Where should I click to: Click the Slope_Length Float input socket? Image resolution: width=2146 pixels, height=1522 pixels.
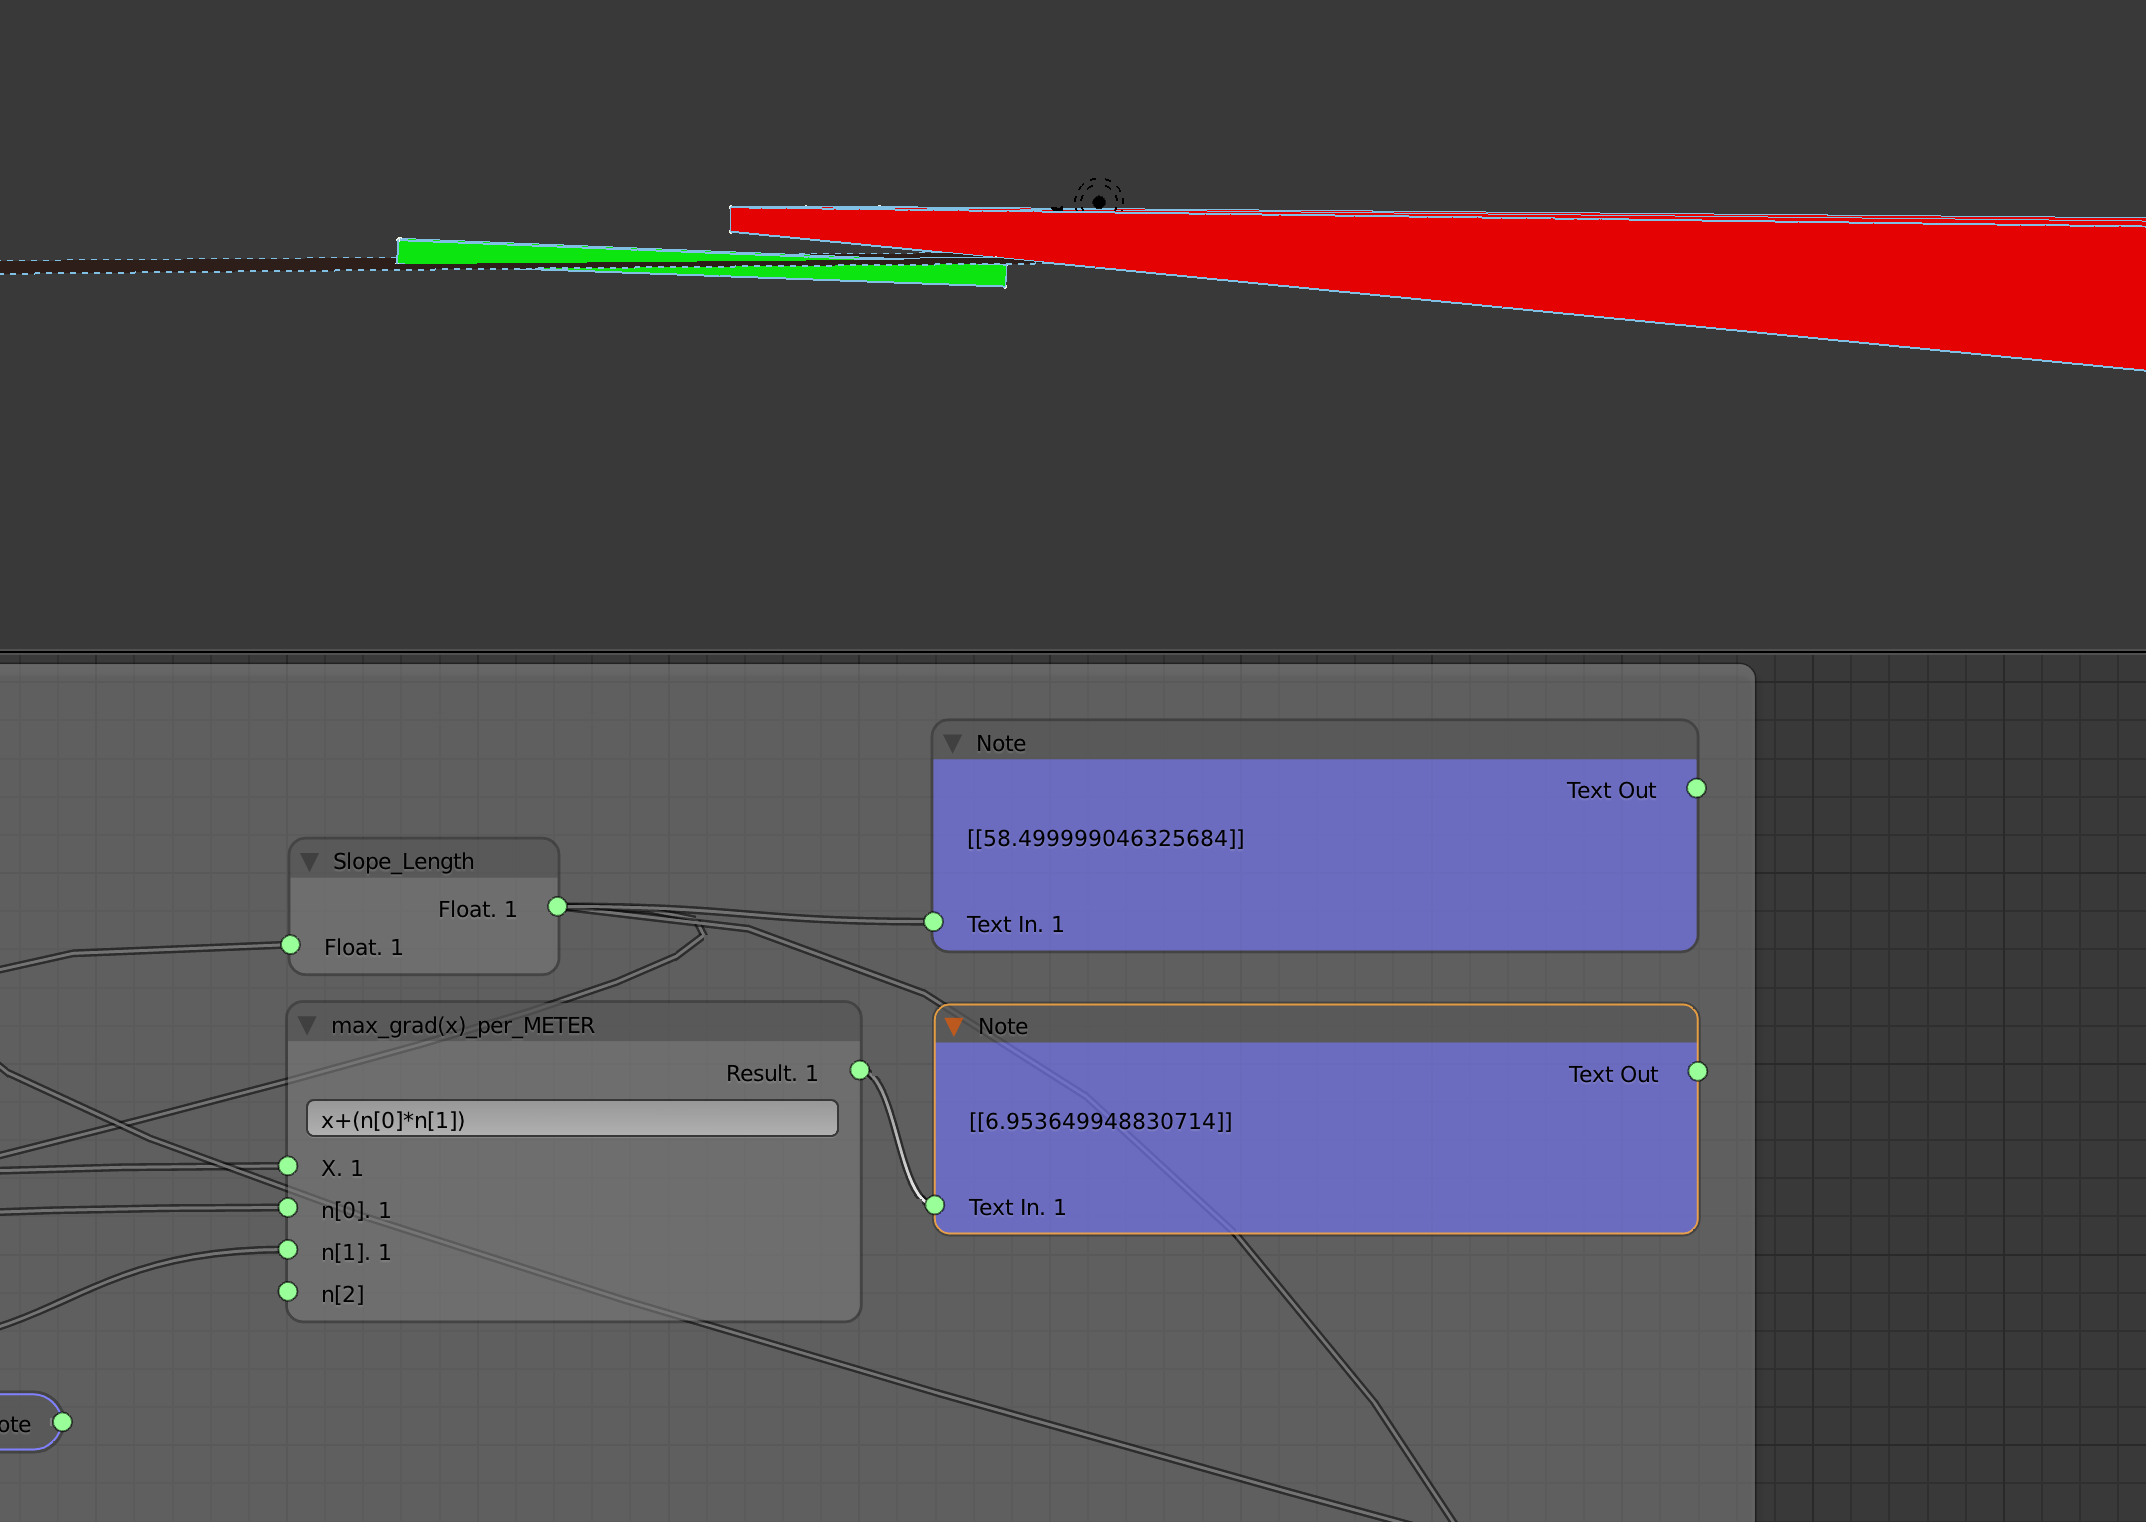tap(291, 945)
